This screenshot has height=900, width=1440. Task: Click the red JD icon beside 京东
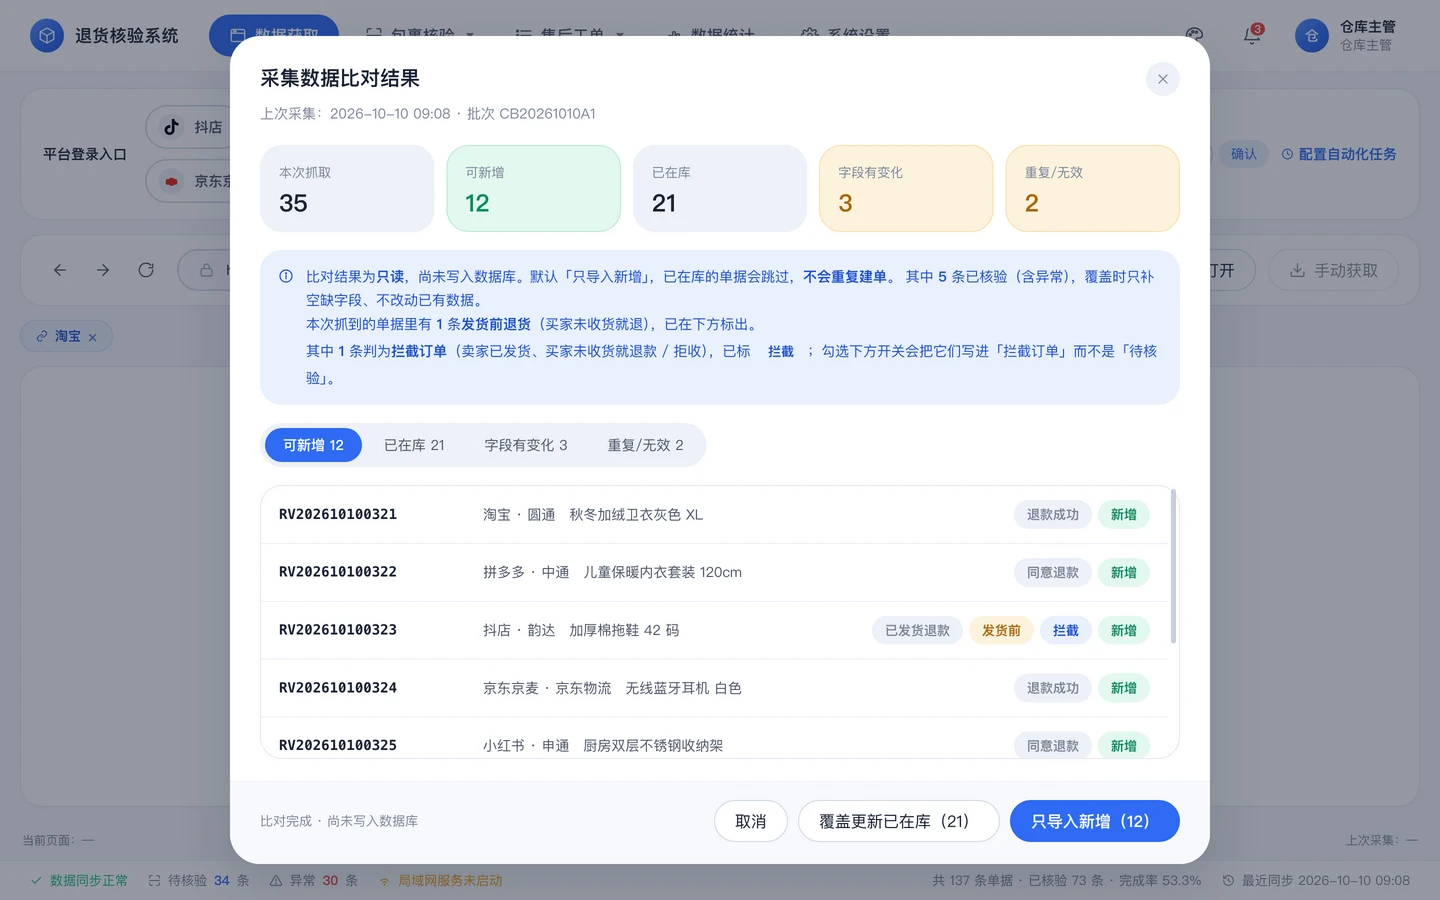coord(172,181)
